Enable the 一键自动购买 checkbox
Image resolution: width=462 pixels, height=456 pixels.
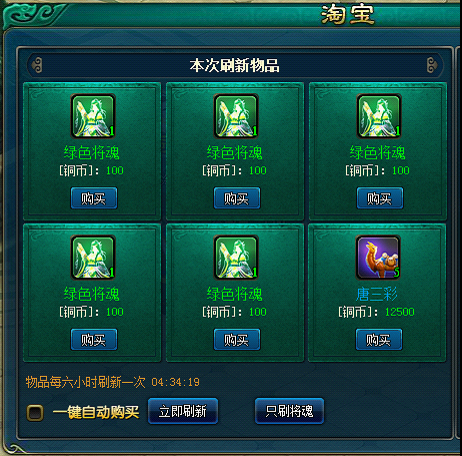coord(35,413)
